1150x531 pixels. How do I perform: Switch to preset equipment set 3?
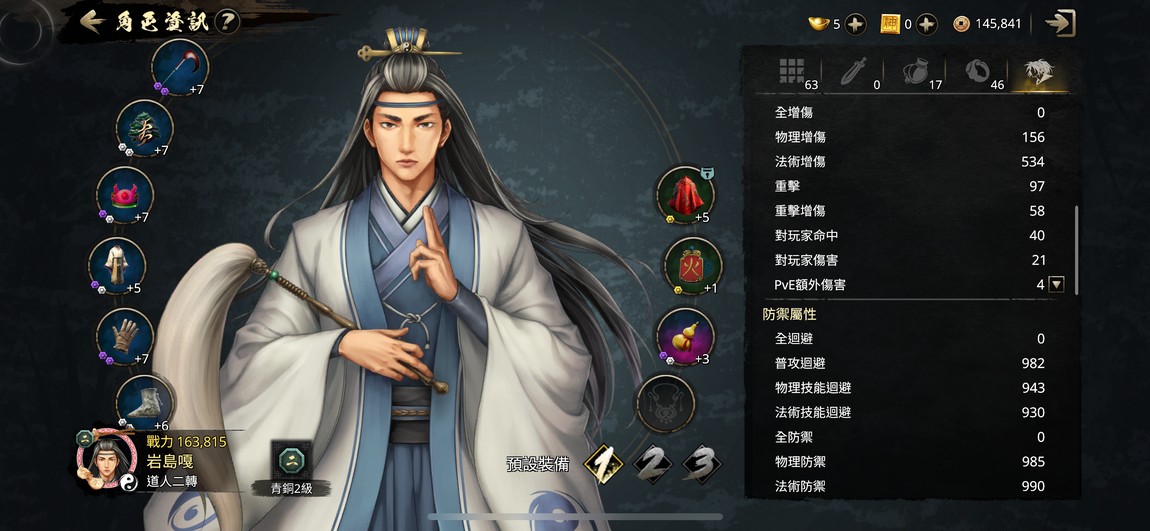[x=702, y=464]
